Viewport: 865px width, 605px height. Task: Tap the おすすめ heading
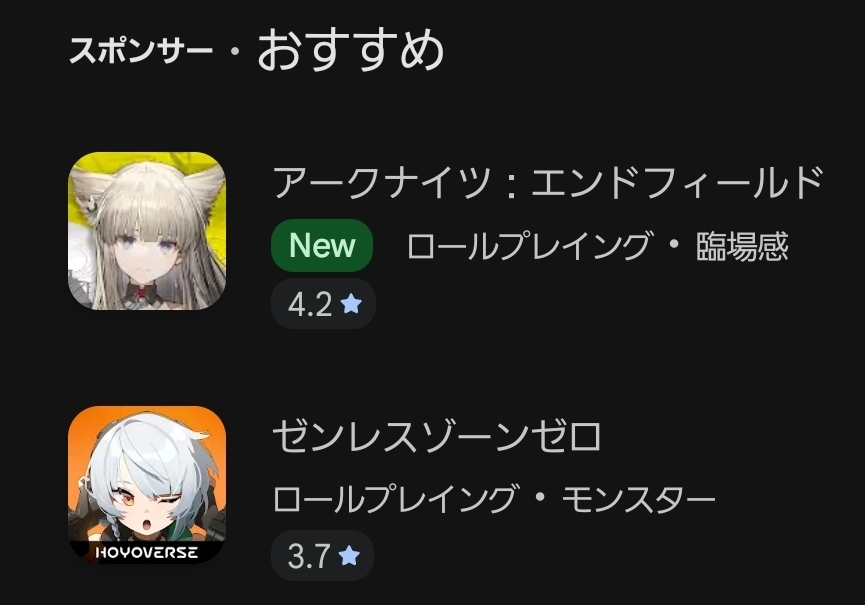point(351,50)
